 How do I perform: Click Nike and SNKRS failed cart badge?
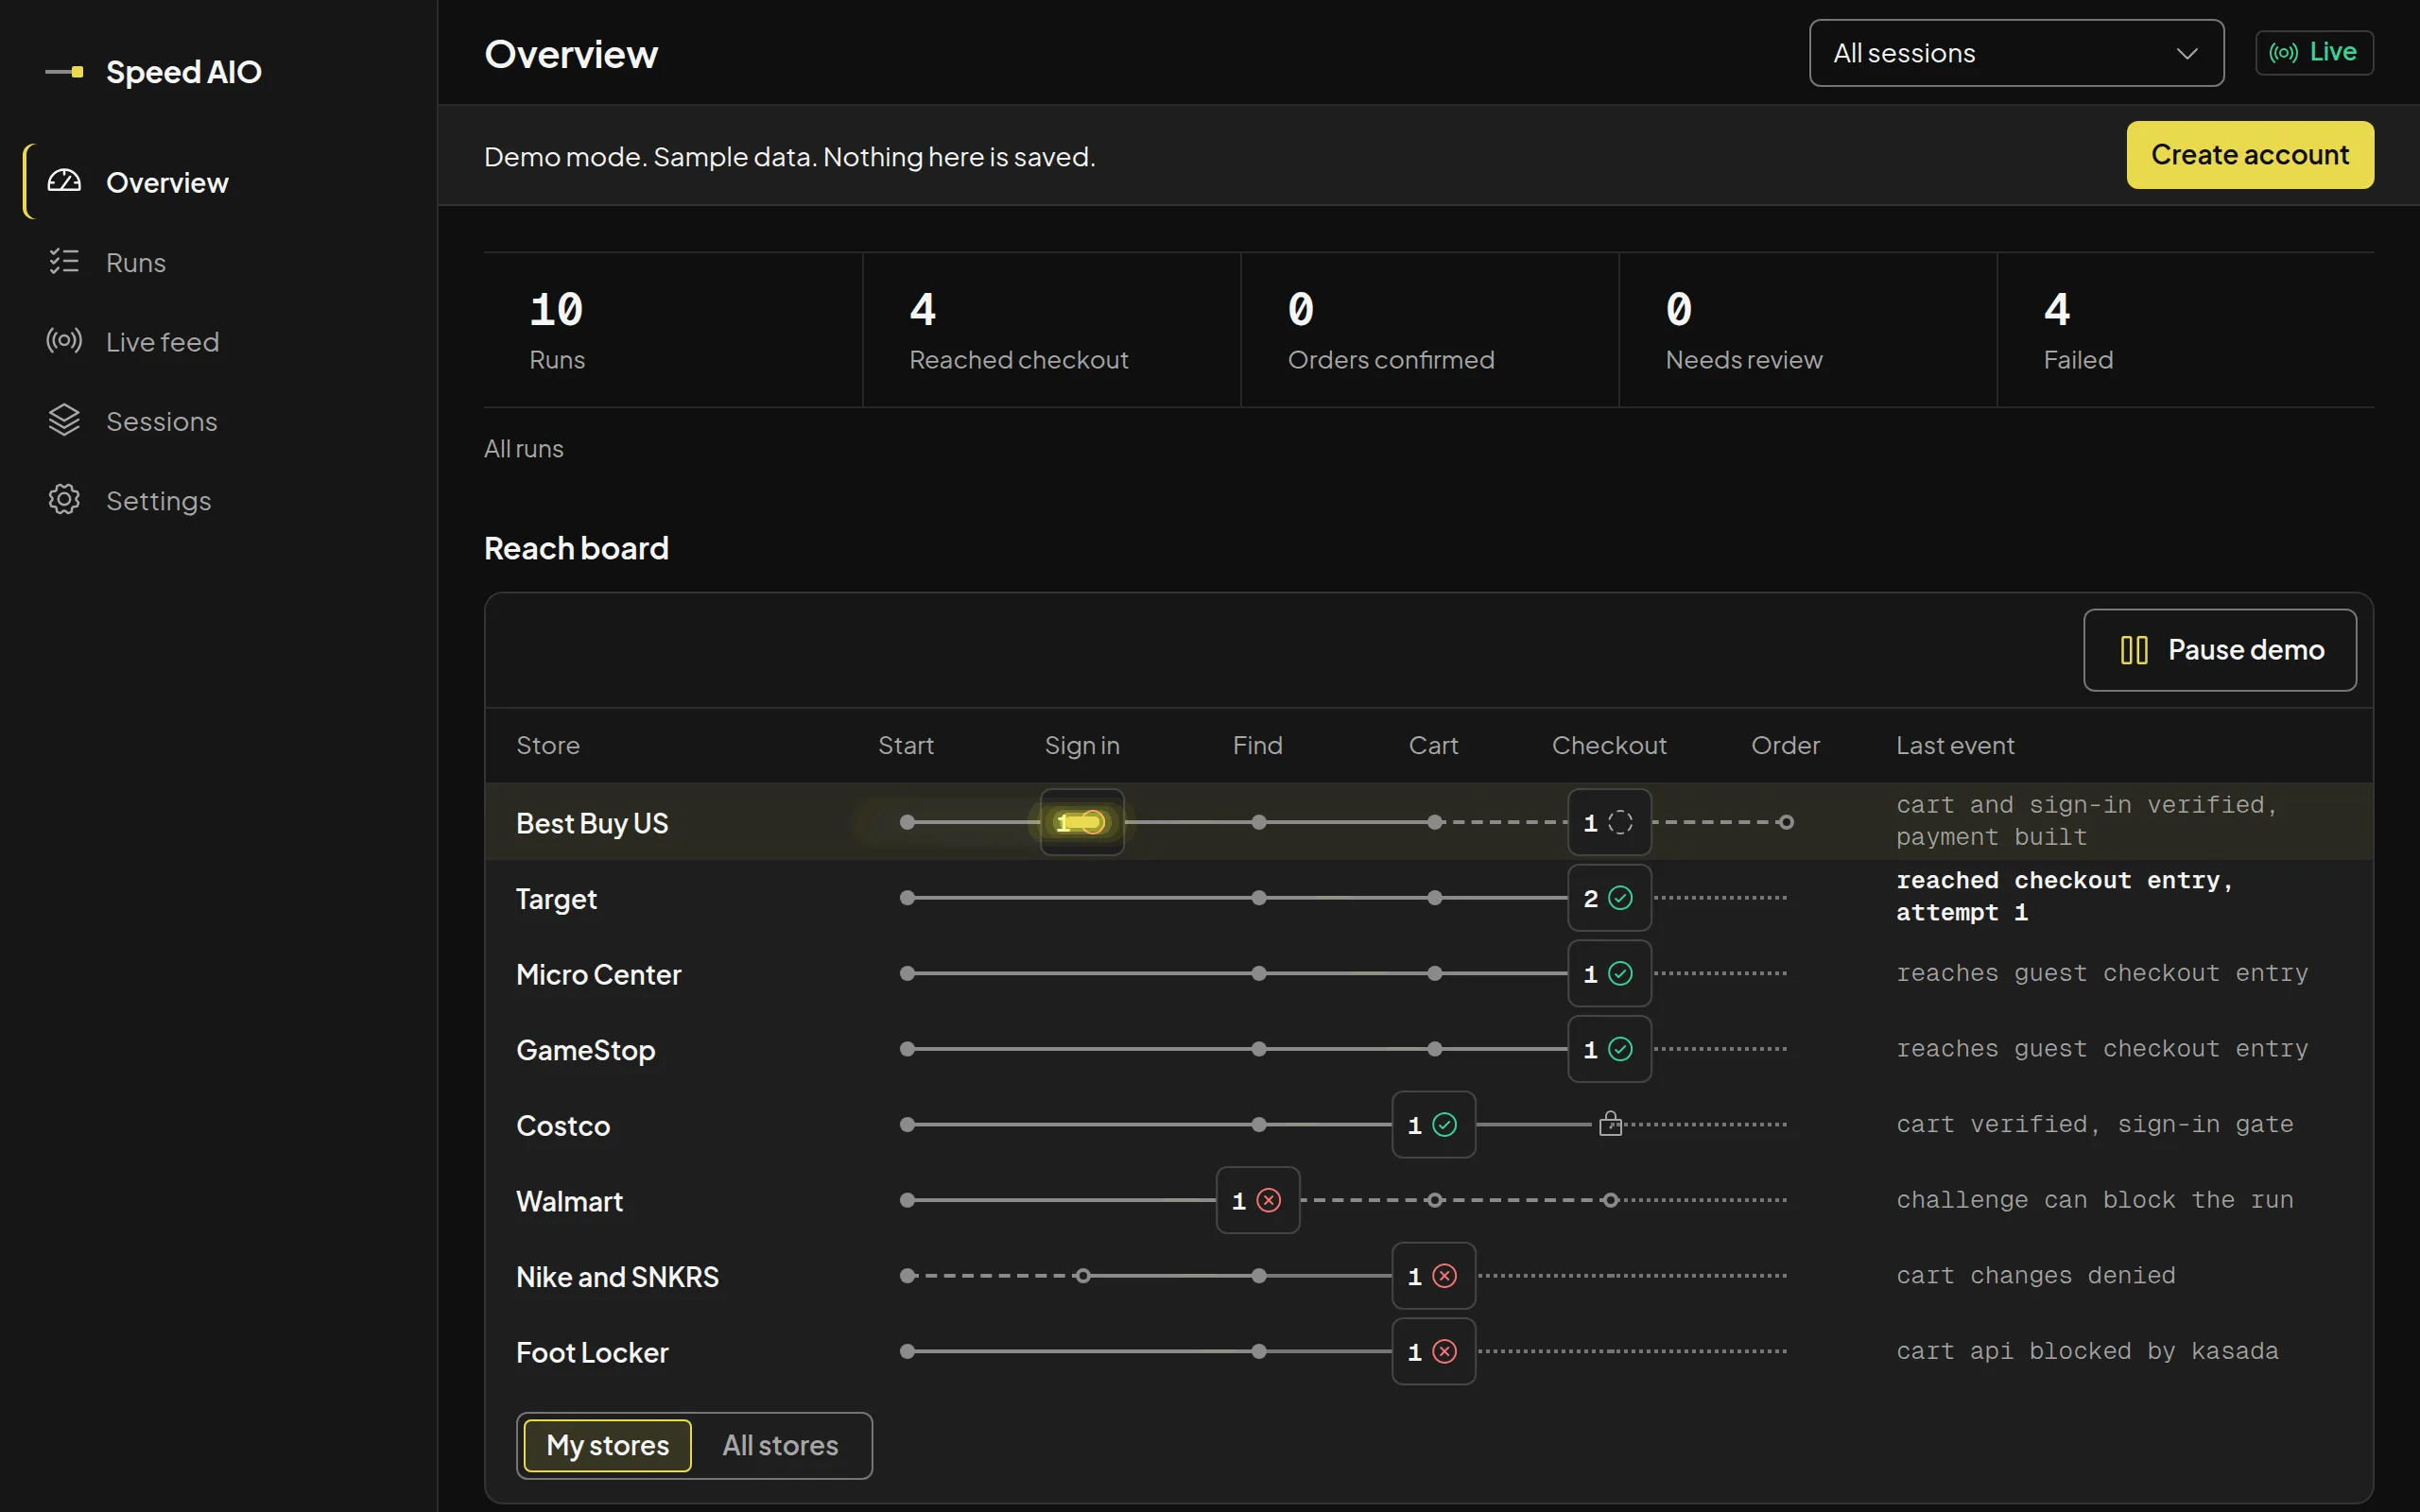[x=1433, y=1276]
